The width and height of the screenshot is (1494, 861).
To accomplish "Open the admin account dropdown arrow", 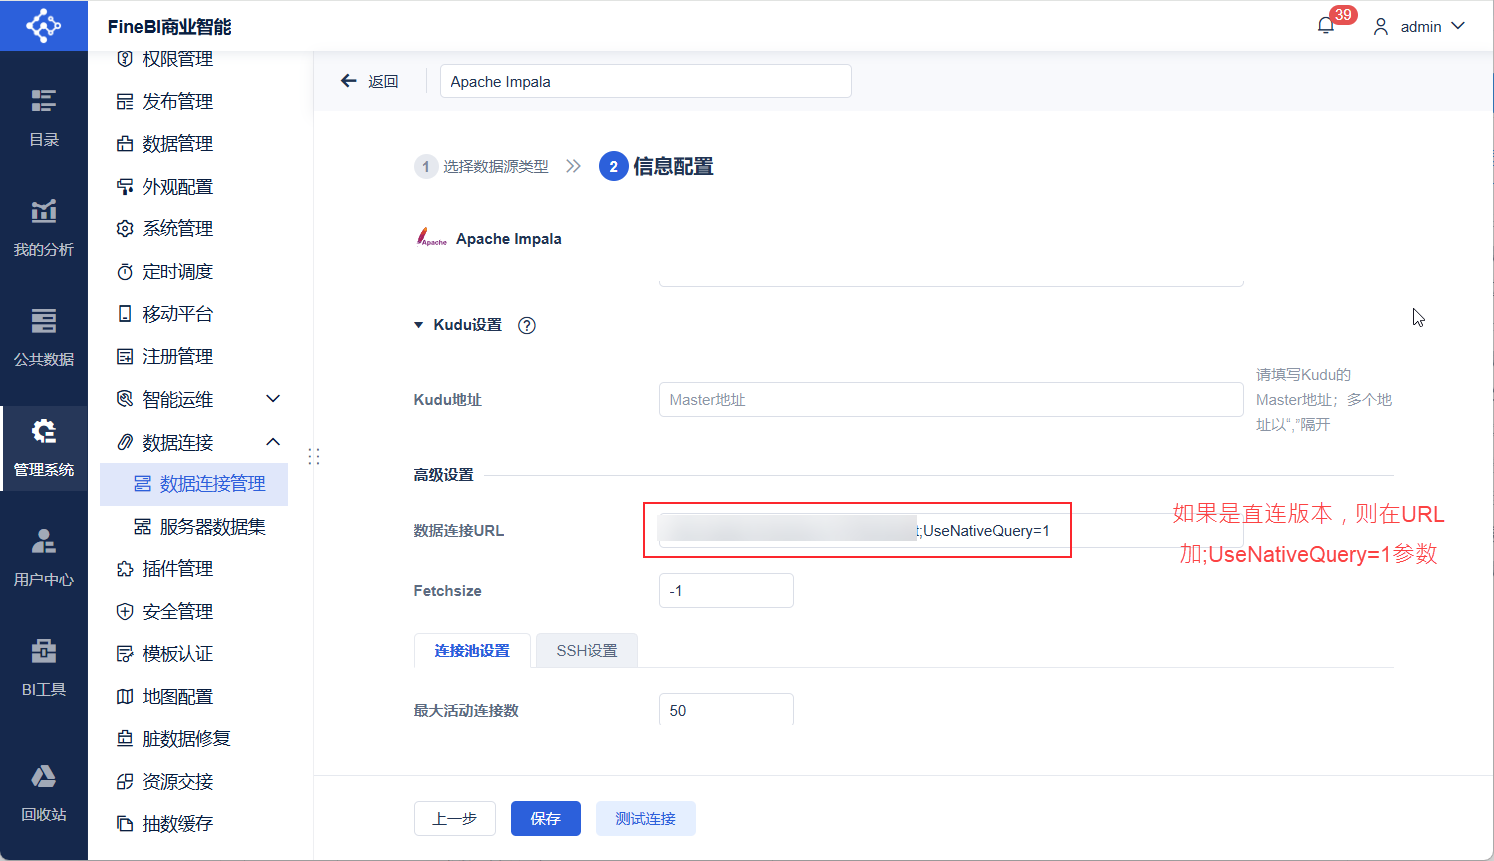I will click(1458, 26).
